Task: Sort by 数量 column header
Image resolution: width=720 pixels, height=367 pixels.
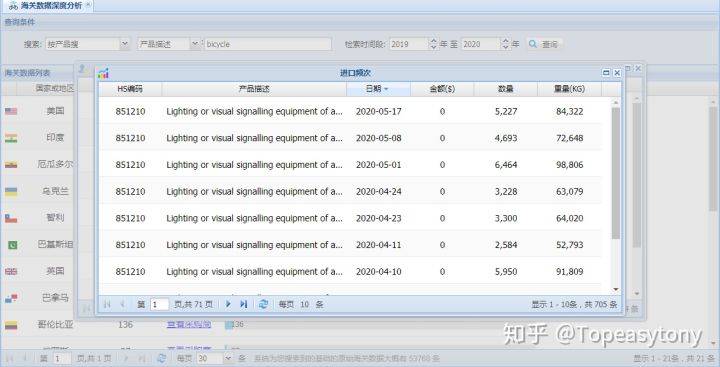Action: point(506,89)
